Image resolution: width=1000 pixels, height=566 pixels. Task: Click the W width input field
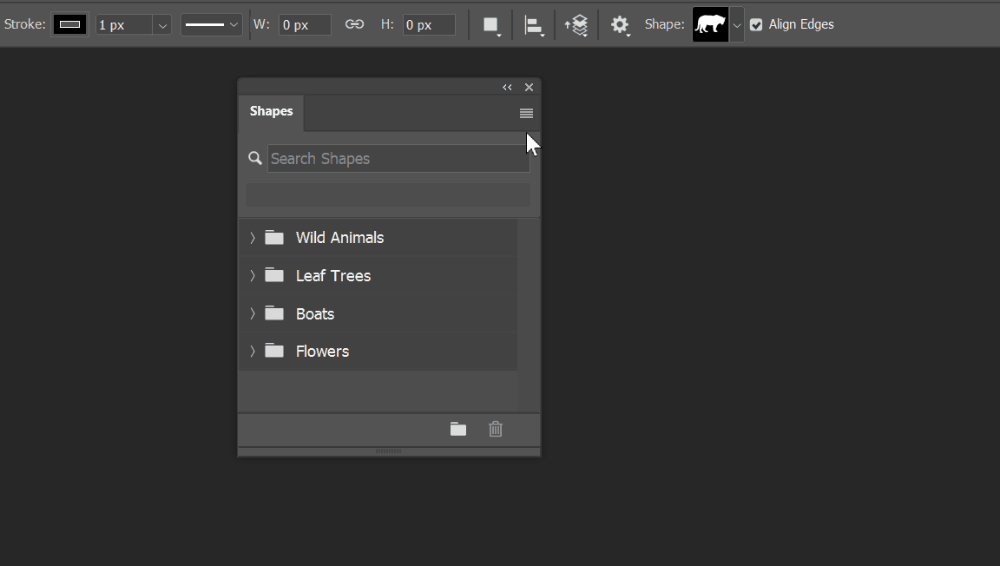pos(305,25)
